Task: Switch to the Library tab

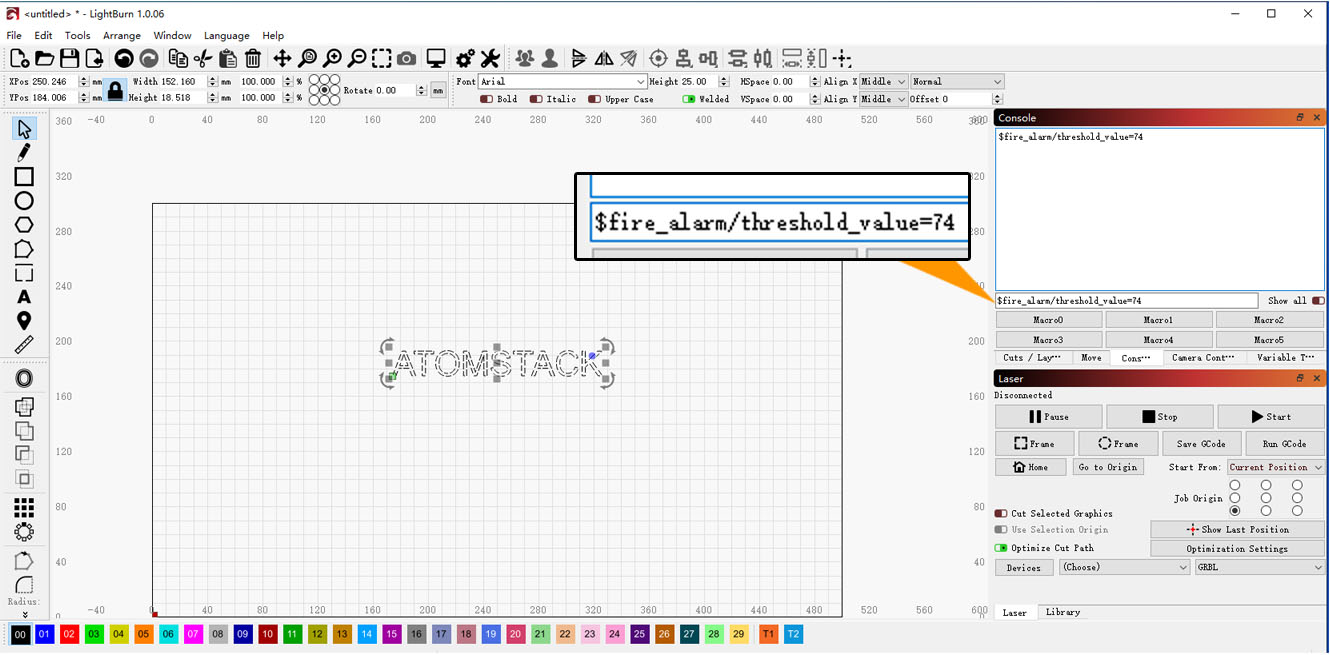Action: [1063, 612]
